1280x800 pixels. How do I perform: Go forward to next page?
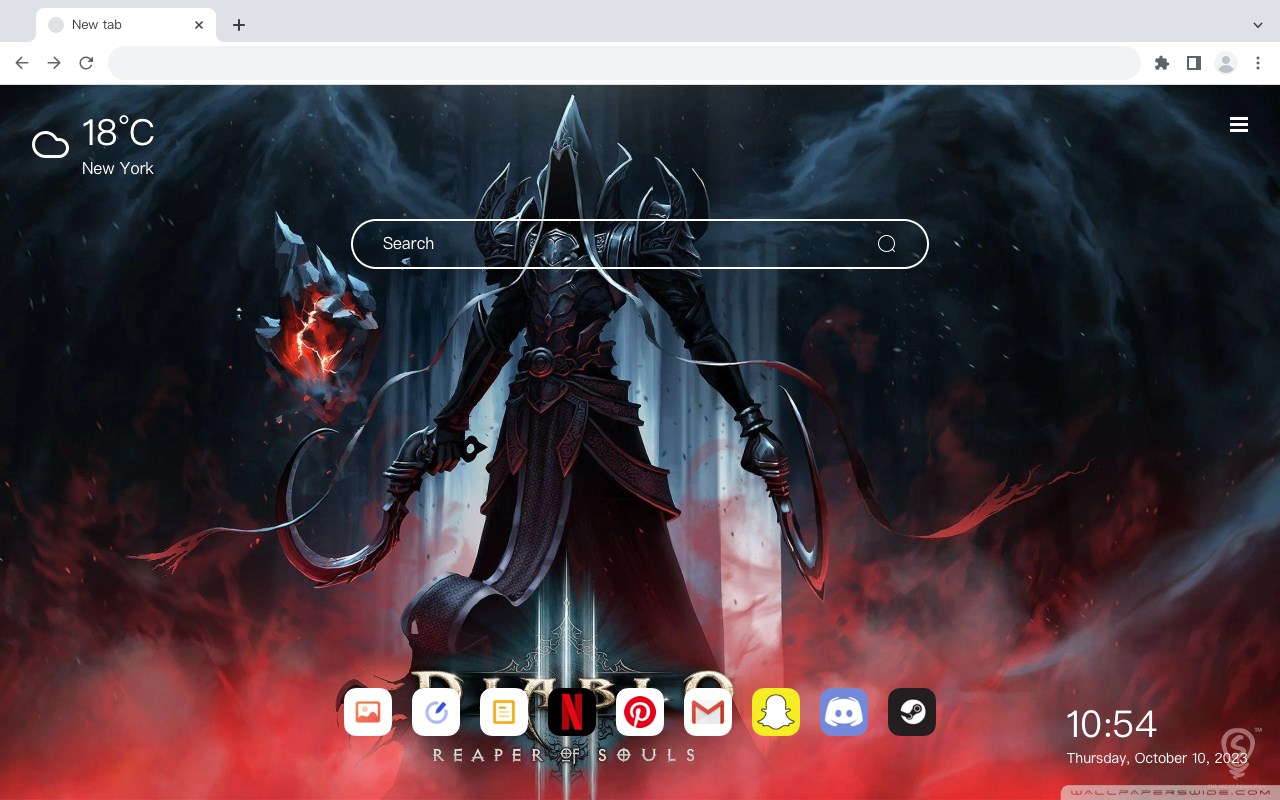click(x=54, y=63)
